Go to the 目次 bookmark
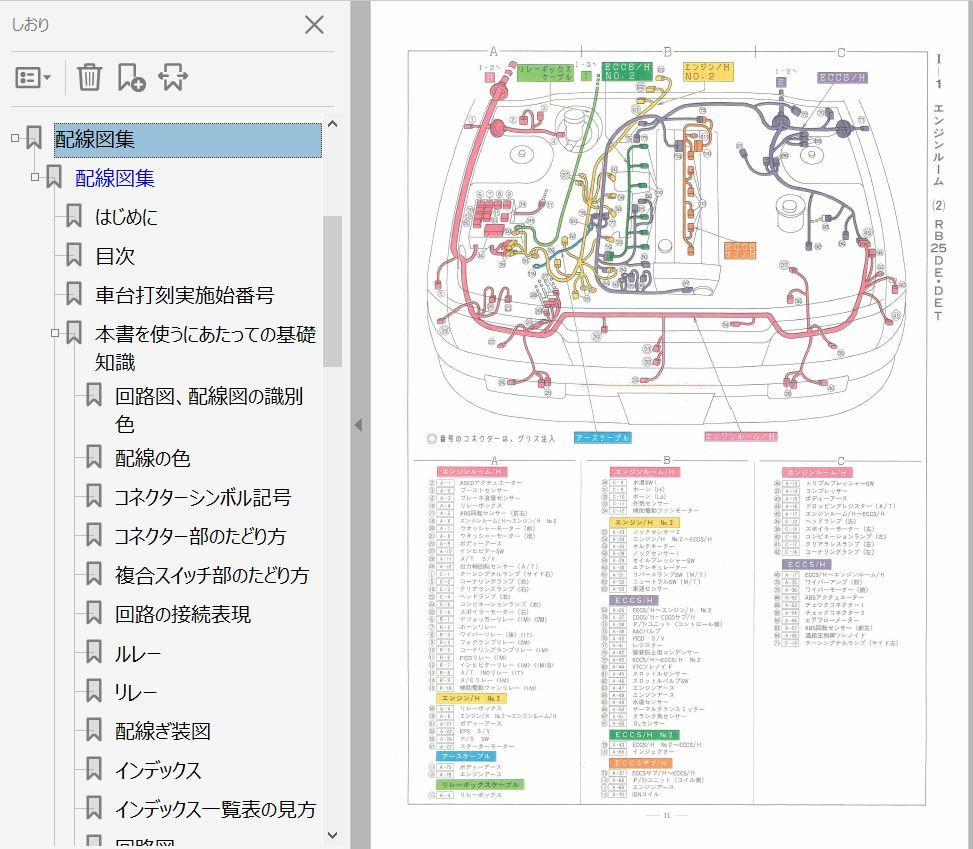This screenshot has height=849, width=973. click(115, 256)
